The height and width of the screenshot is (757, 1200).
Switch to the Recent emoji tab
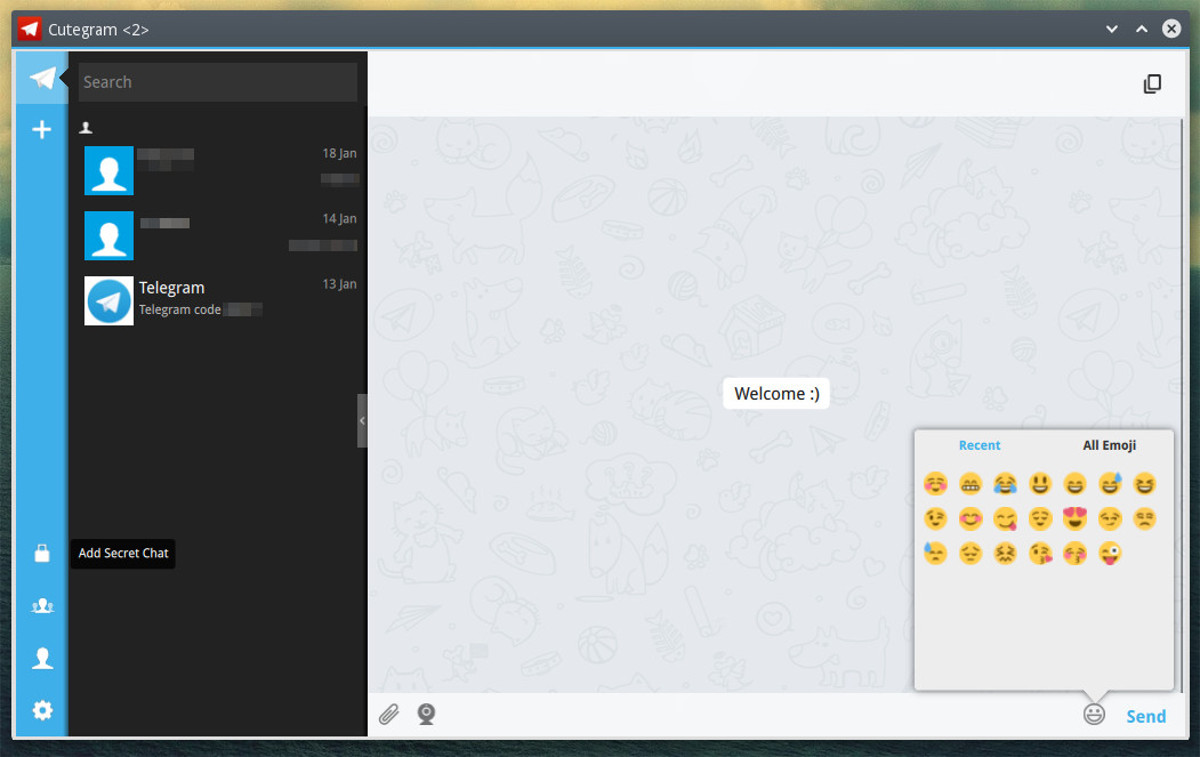tap(979, 445)
